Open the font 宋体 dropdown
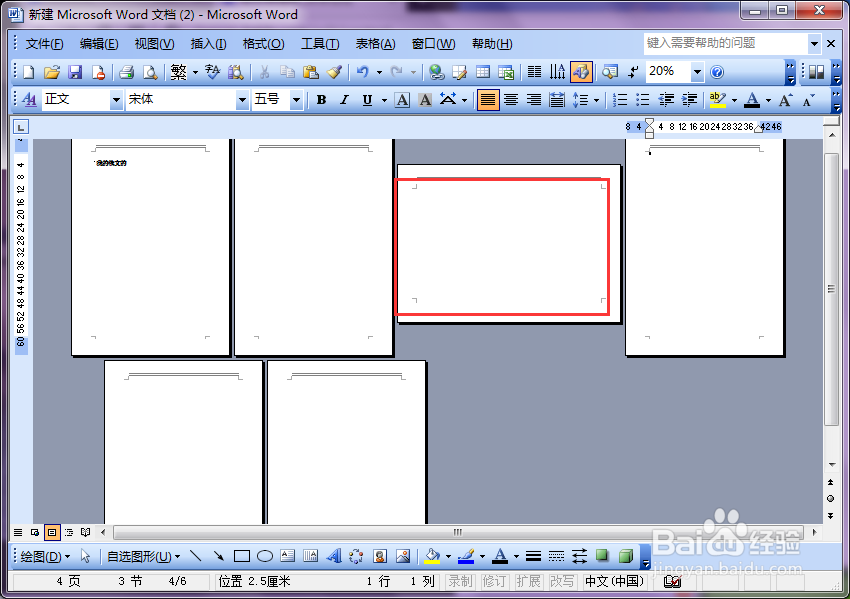 coord(242,100)
